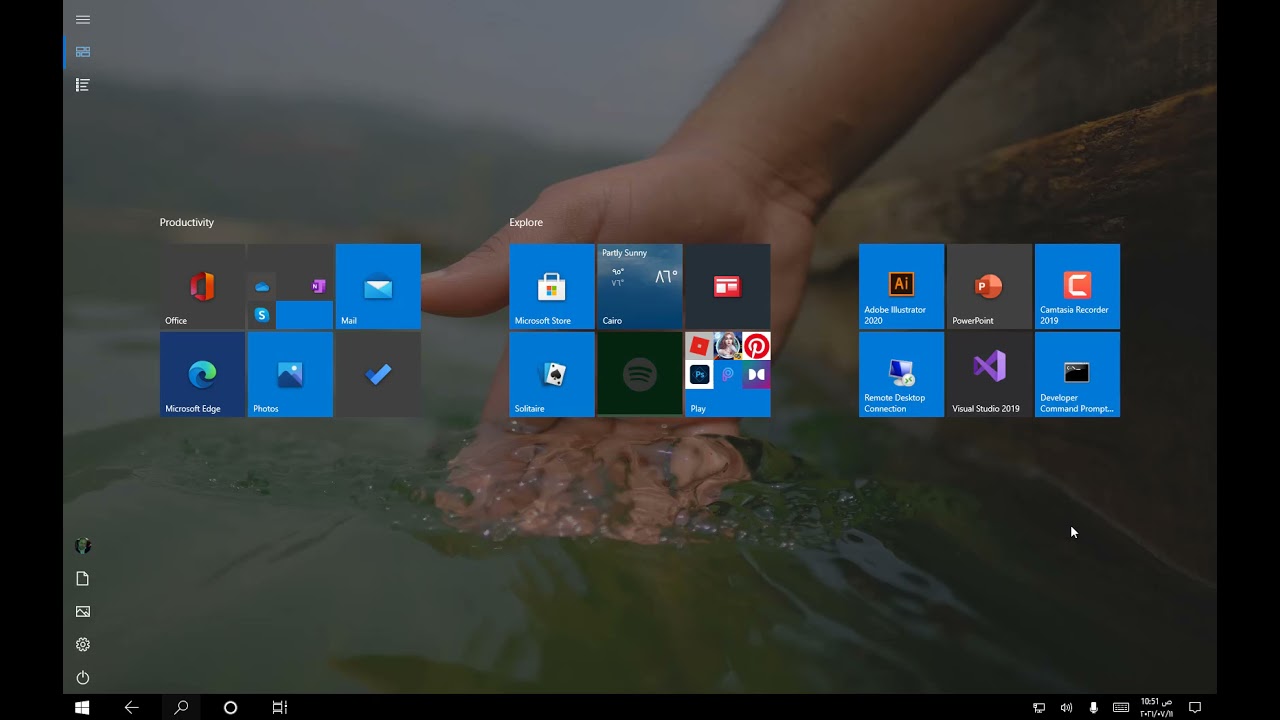Open the touch keyboard icon
The image size is (1280, 720).
[1121, 707]
